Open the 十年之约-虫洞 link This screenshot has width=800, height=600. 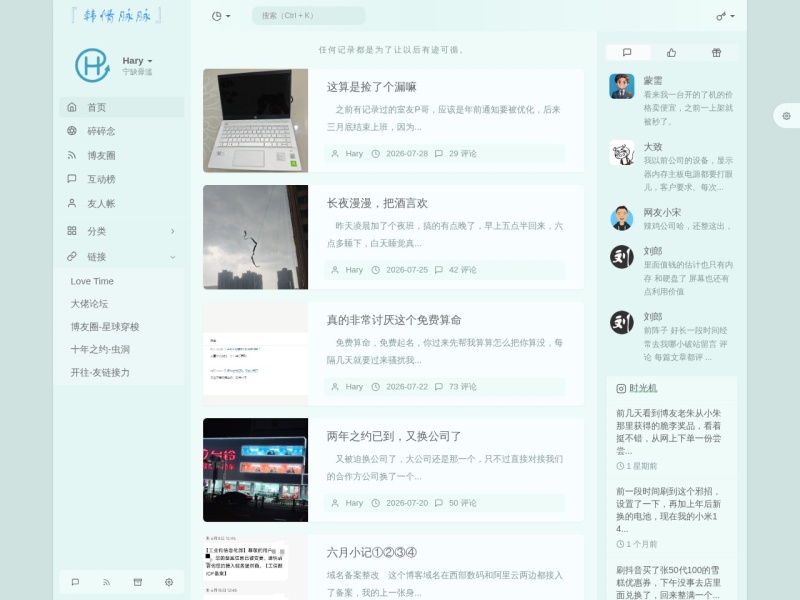tap(100, 349)
